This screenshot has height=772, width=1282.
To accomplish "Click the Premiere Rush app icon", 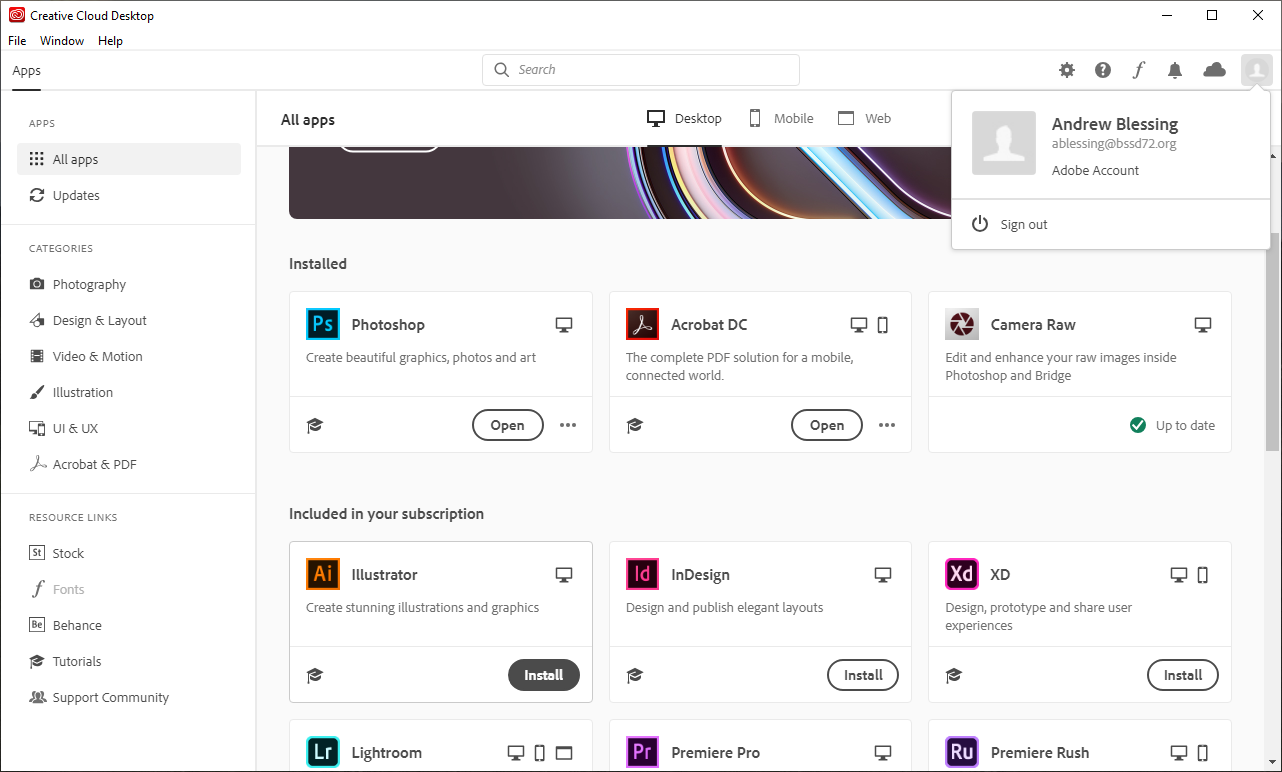I will pyautogui.click(x=962, y=752).
